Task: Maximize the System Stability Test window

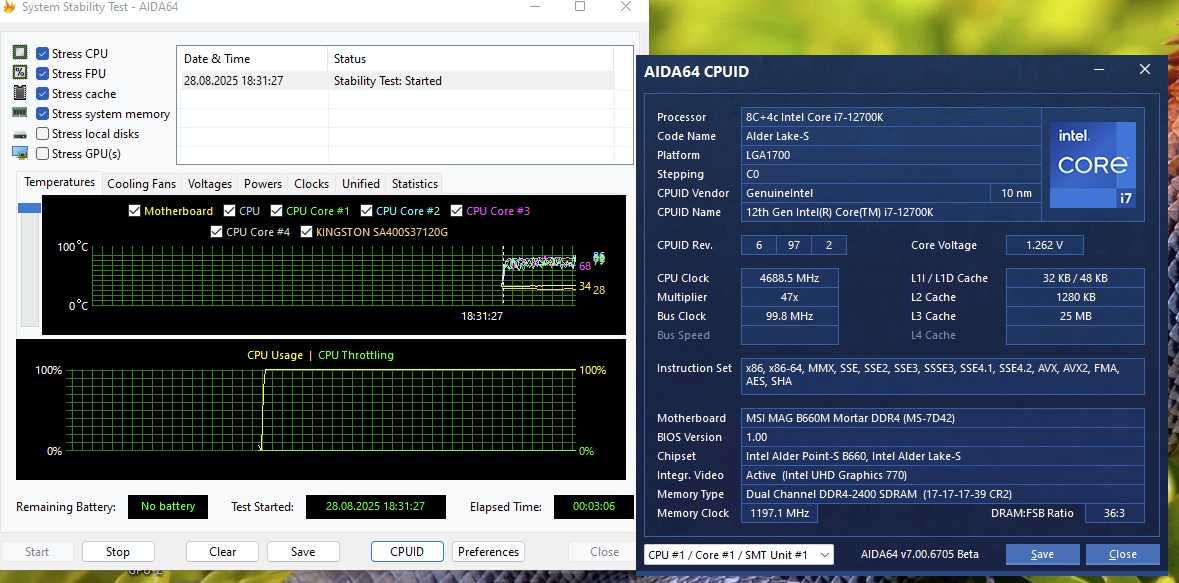Action: [x=580, y=6]
